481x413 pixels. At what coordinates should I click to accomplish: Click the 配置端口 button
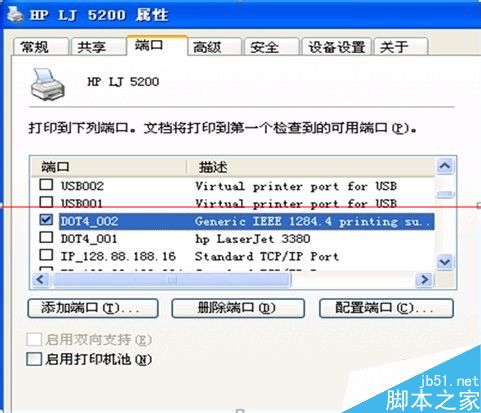coord(386,308)
